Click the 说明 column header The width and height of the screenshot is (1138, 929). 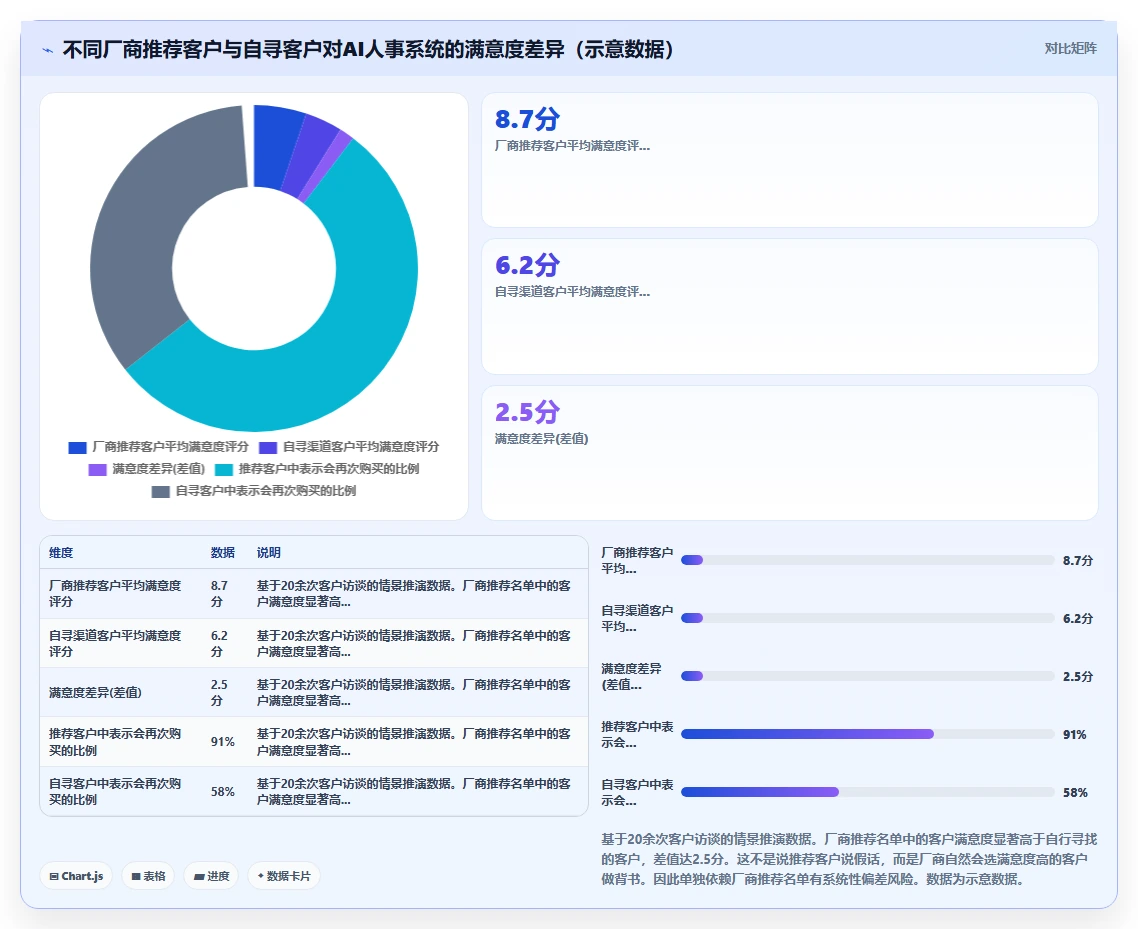(x=269, y=553)
